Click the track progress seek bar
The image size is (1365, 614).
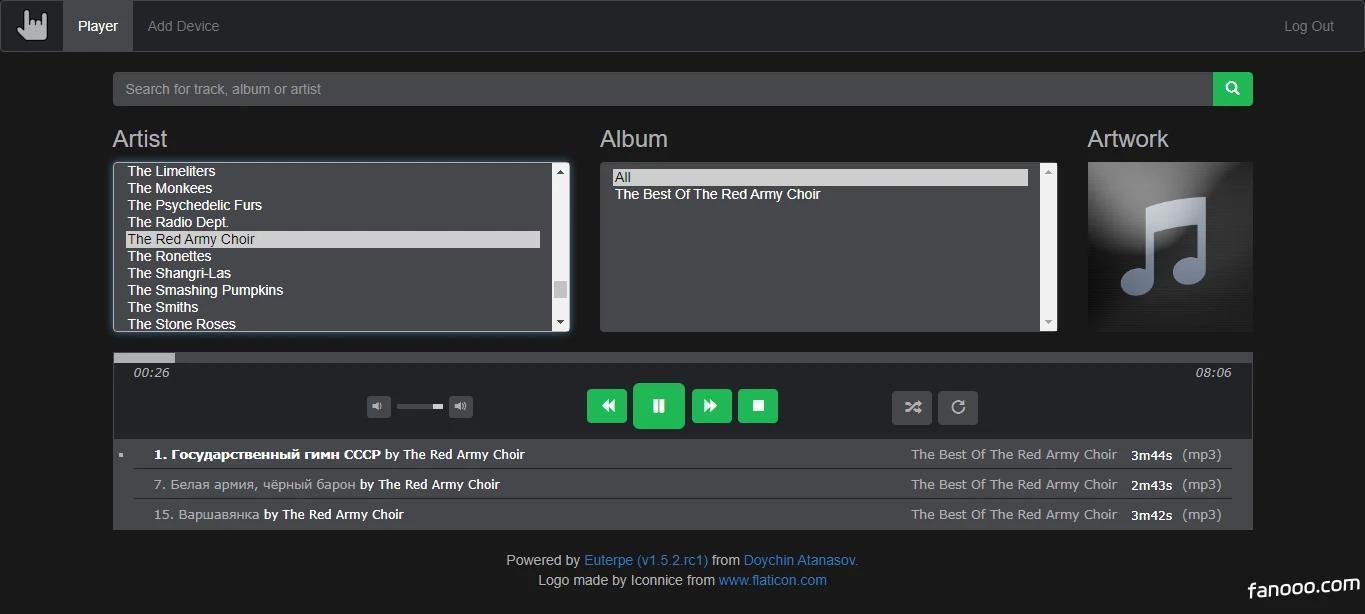682,357
